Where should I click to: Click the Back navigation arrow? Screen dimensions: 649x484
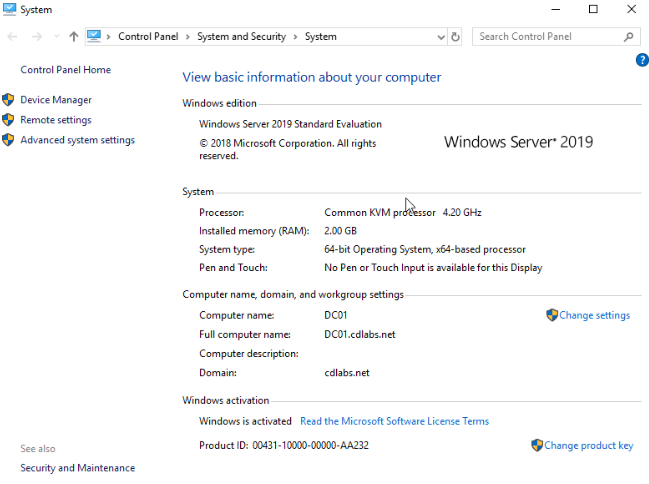pos(12,37)
